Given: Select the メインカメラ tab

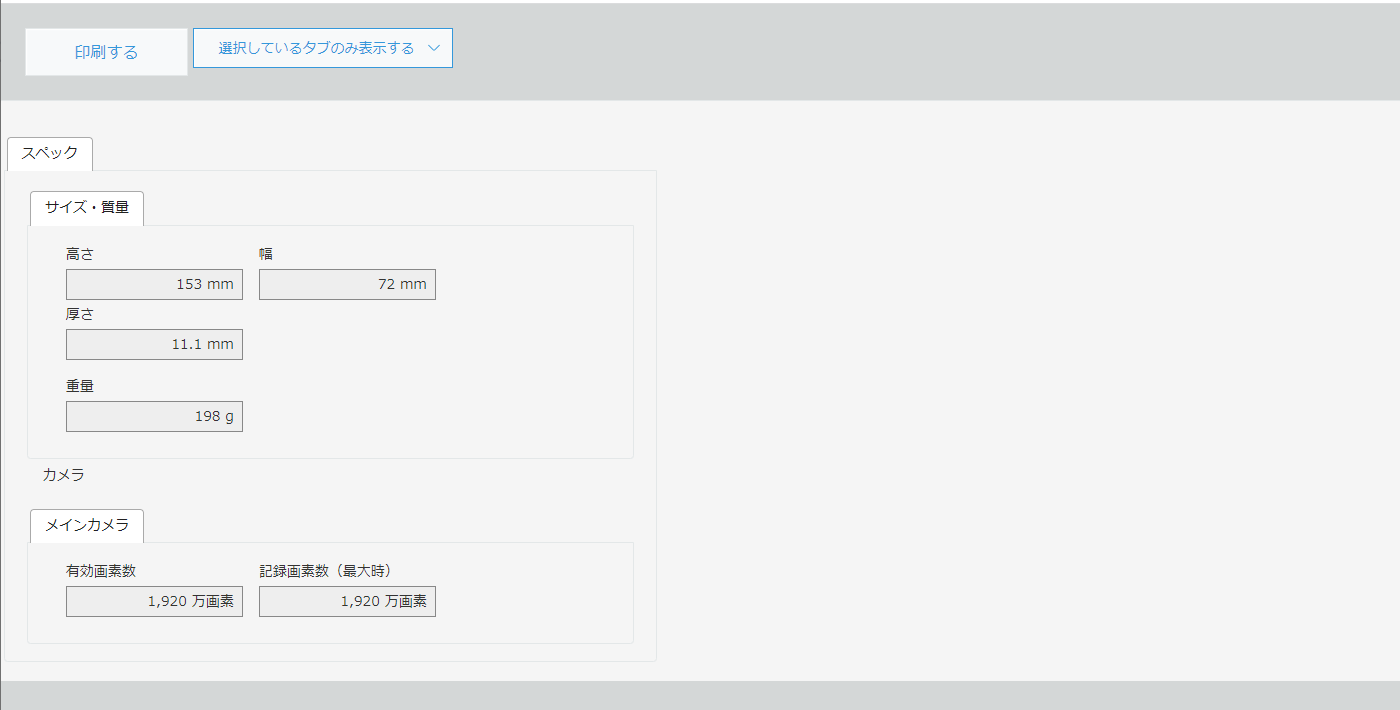Looking at the screenshot, I should coord(86,526).
